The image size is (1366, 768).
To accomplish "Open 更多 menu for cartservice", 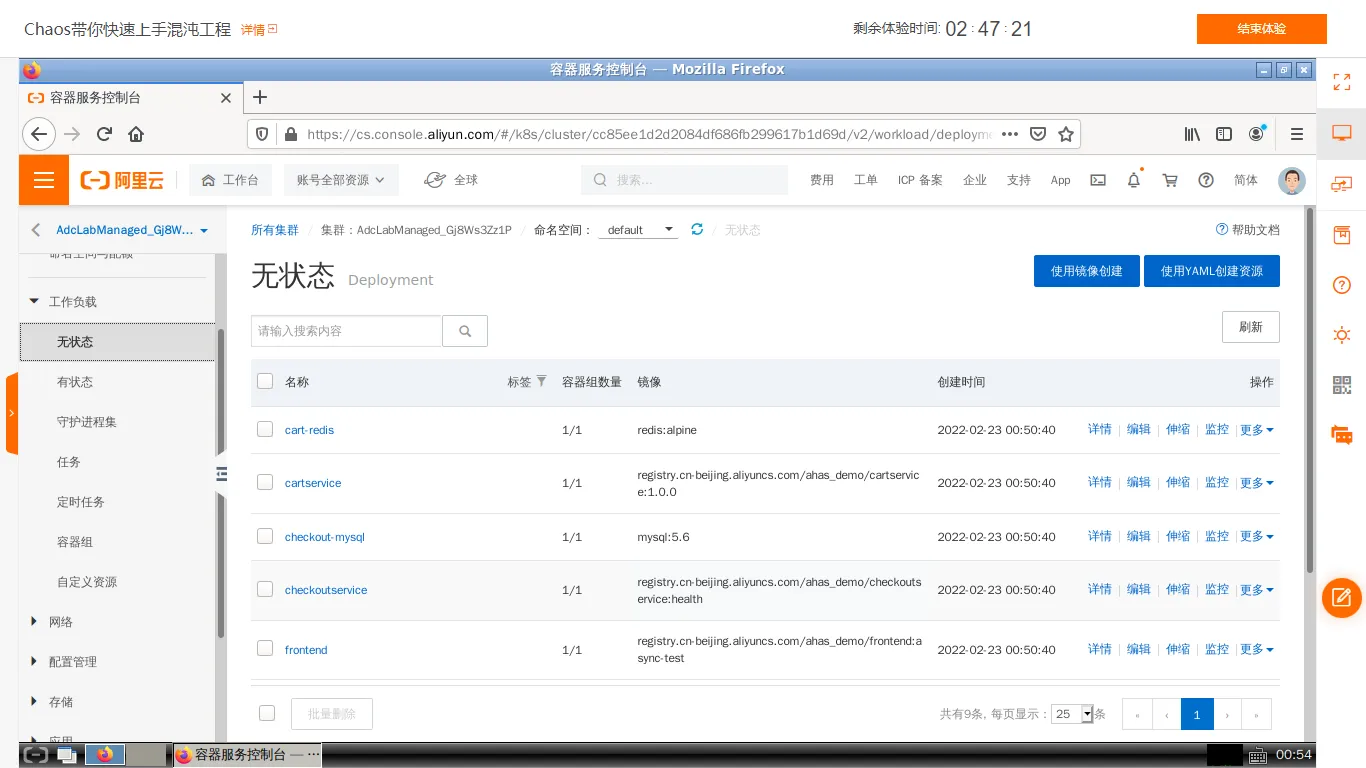I will click(x=1256, y=483).
